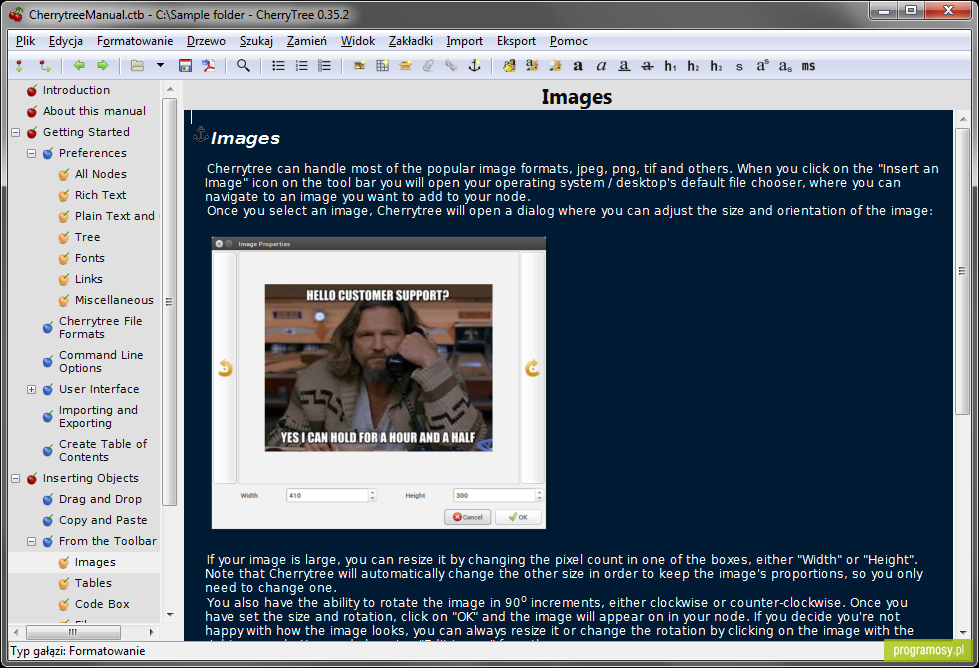Toggle monospace formatting

[809, 66]
